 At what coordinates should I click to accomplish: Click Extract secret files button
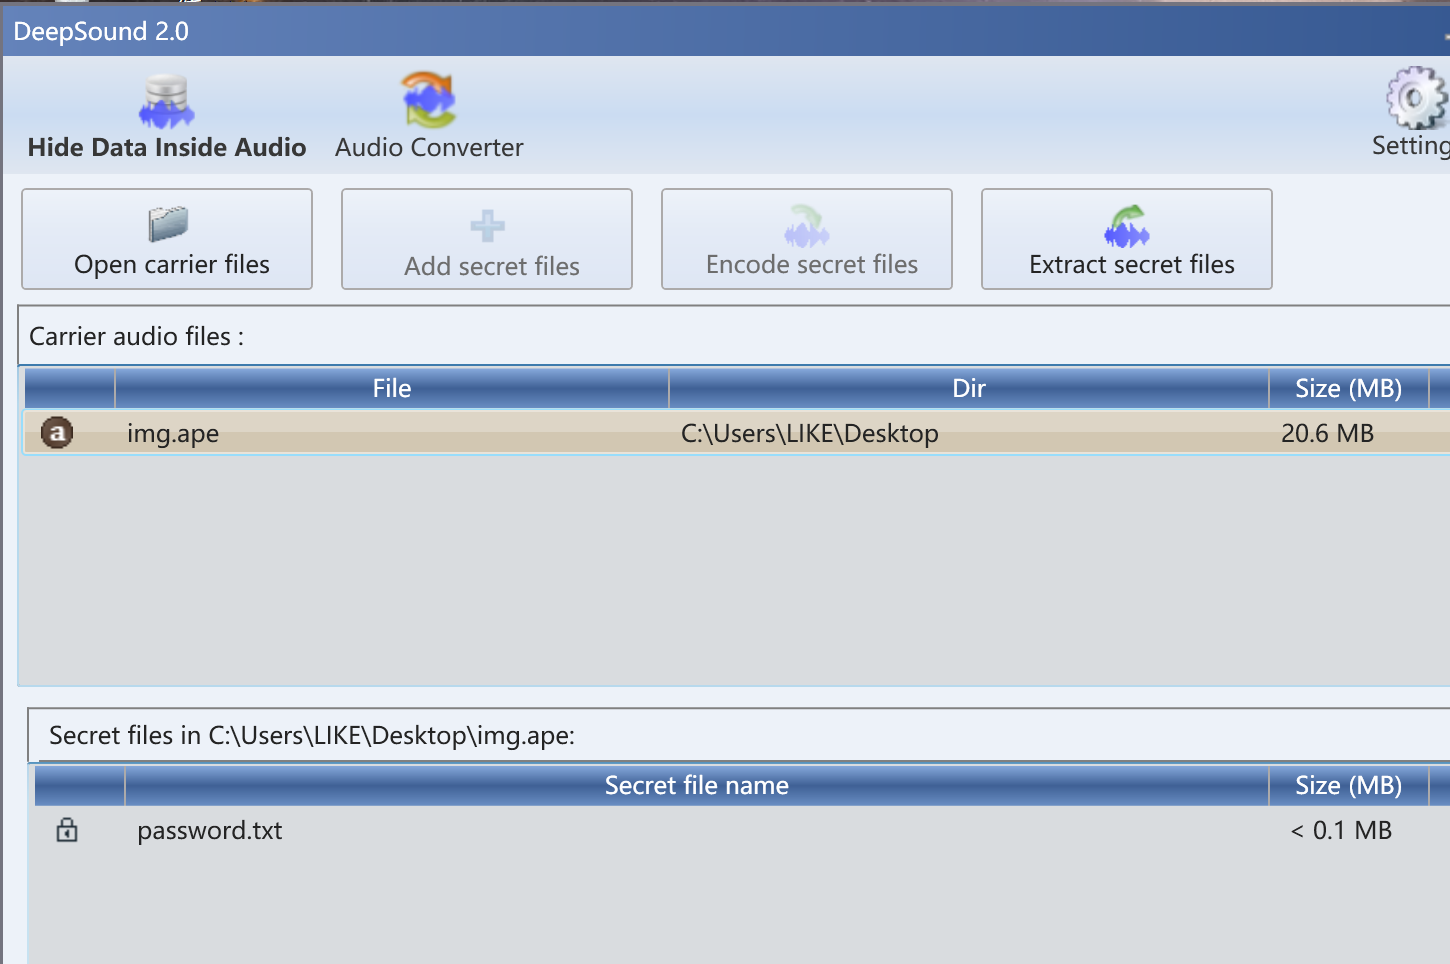1127,239
